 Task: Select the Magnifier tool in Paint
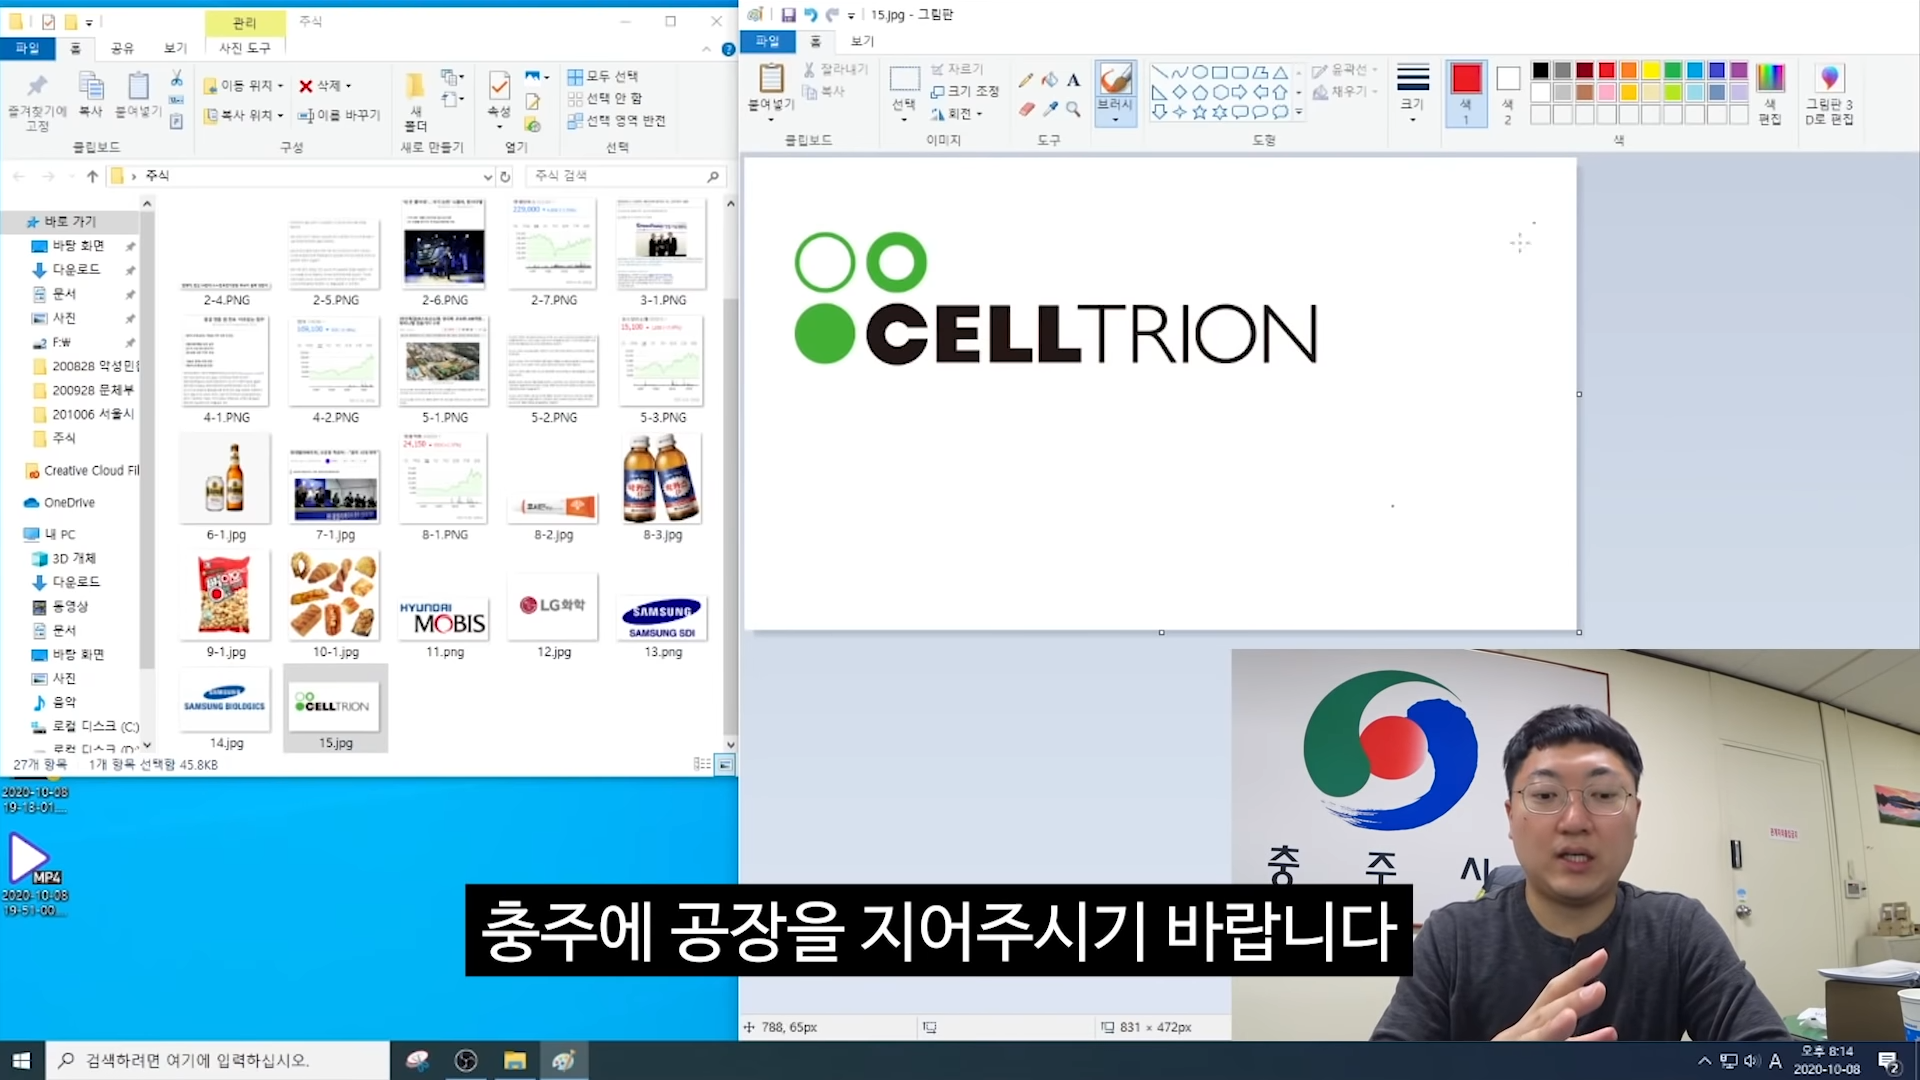[1073, 109]
